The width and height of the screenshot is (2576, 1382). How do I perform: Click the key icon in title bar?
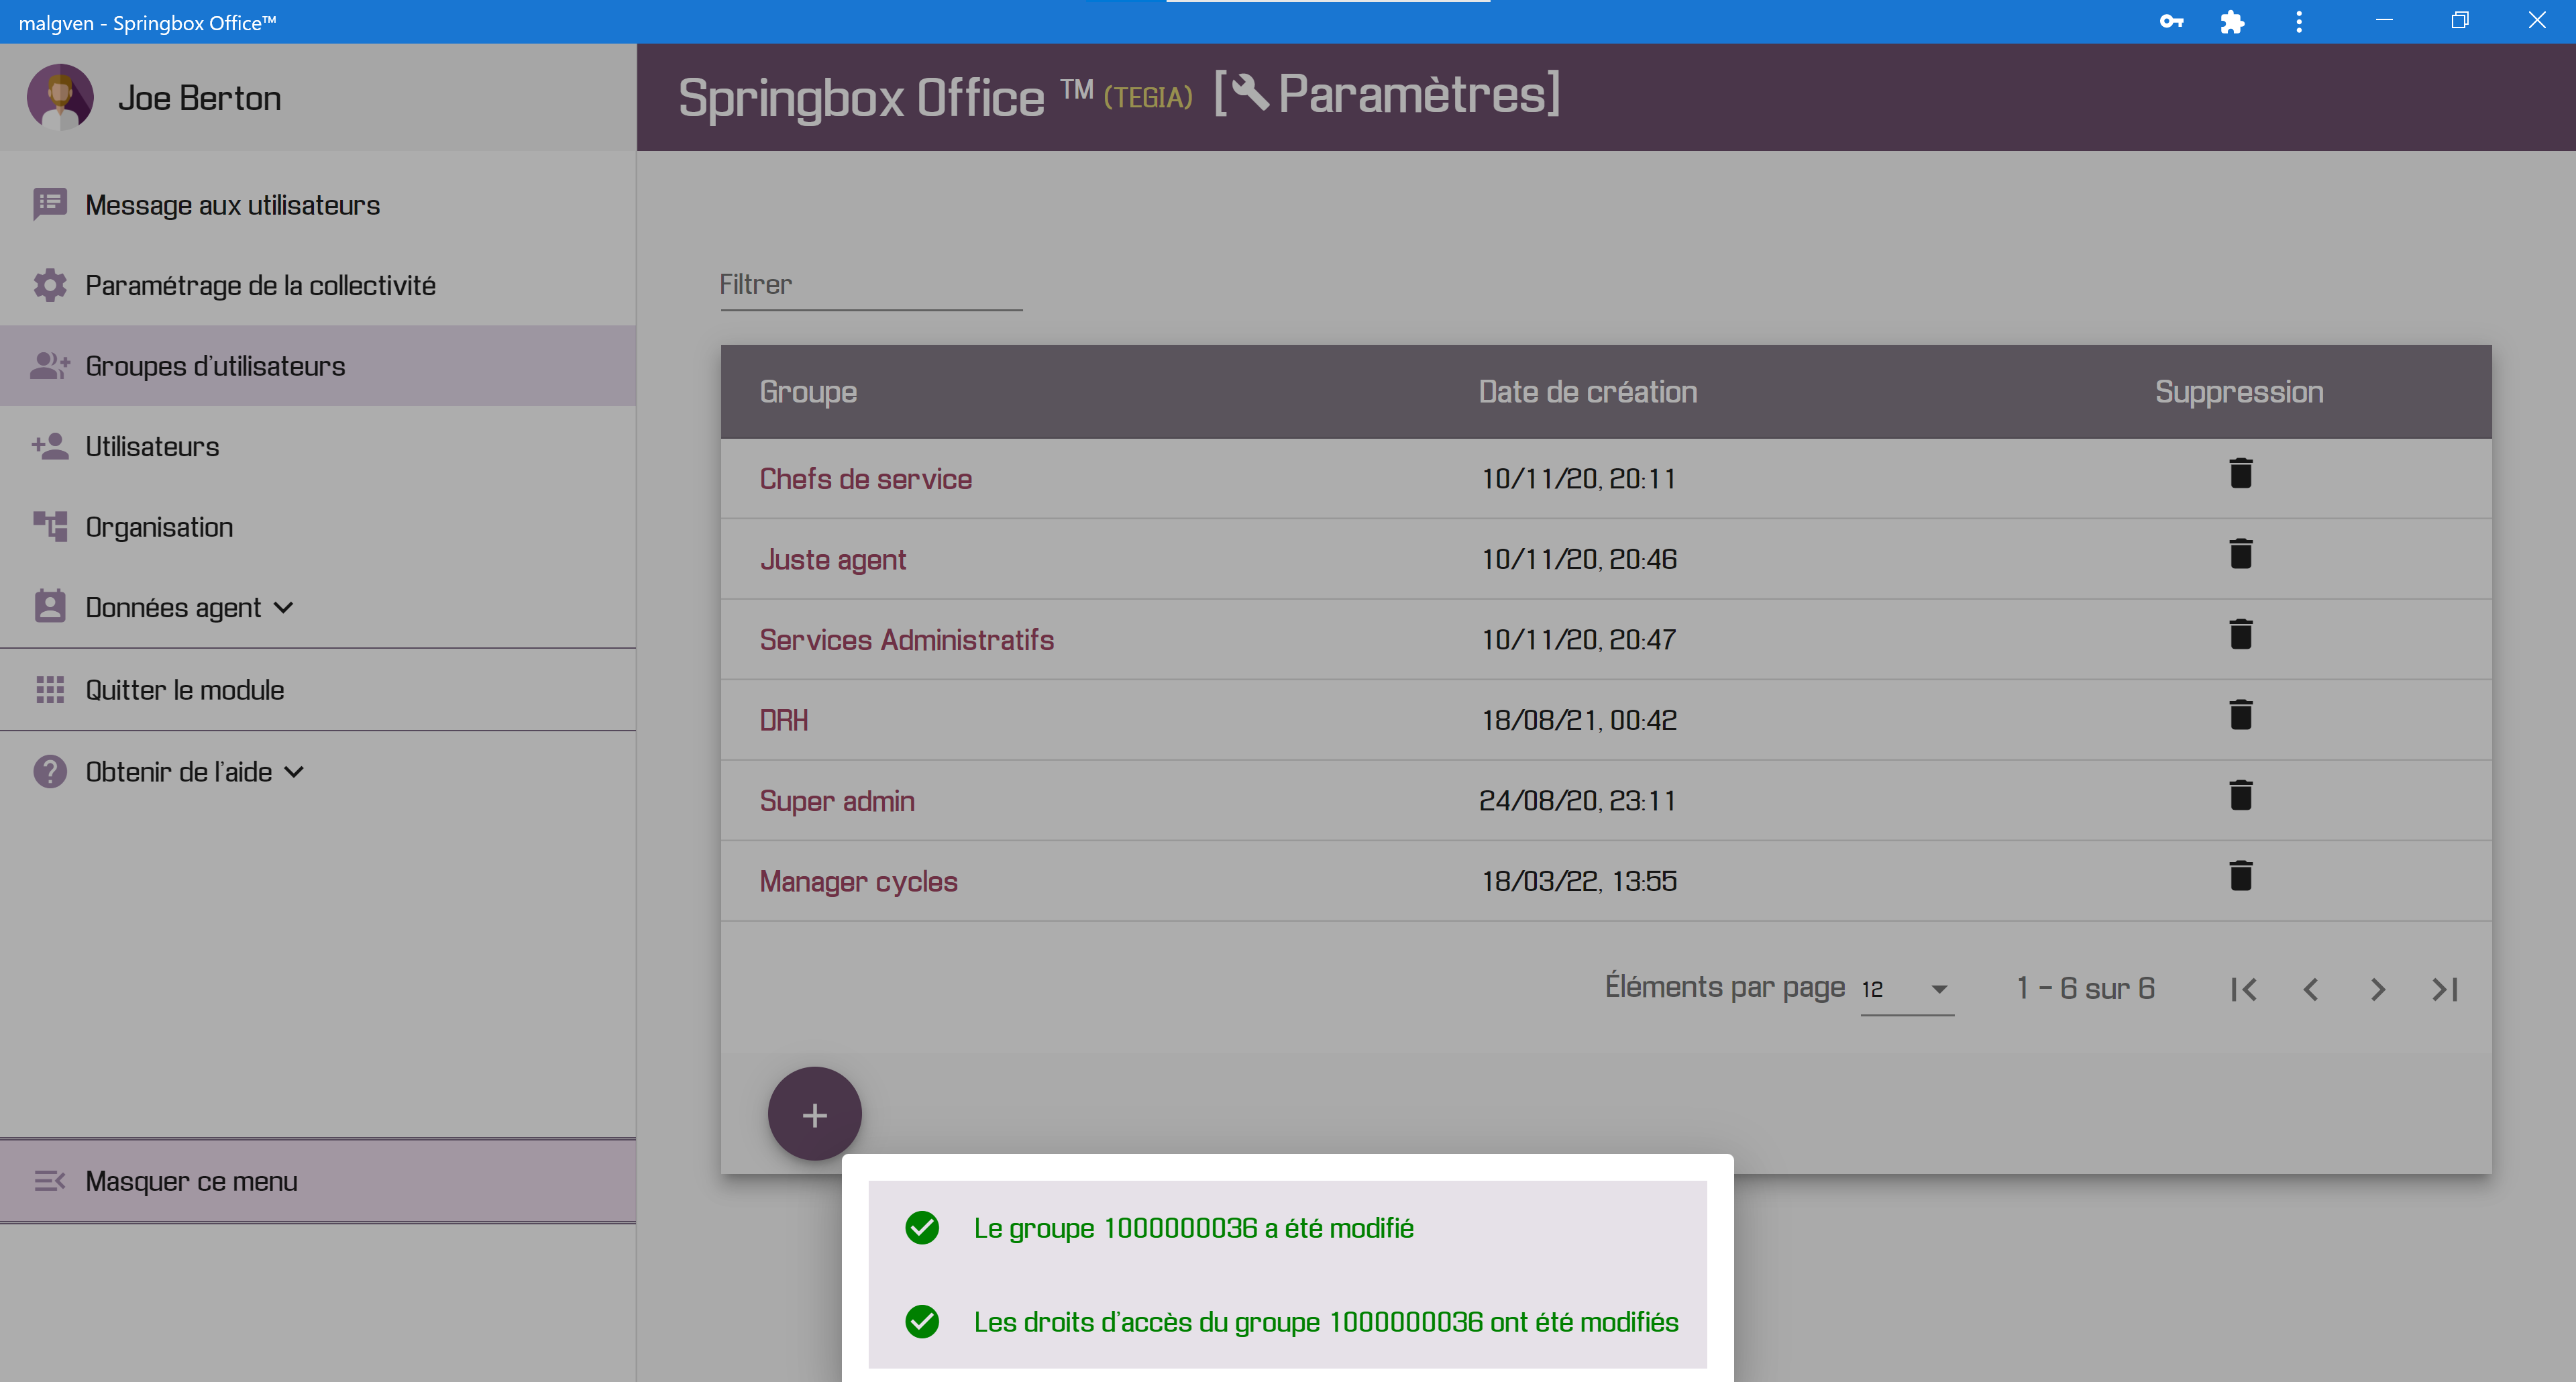(2171, 21)
